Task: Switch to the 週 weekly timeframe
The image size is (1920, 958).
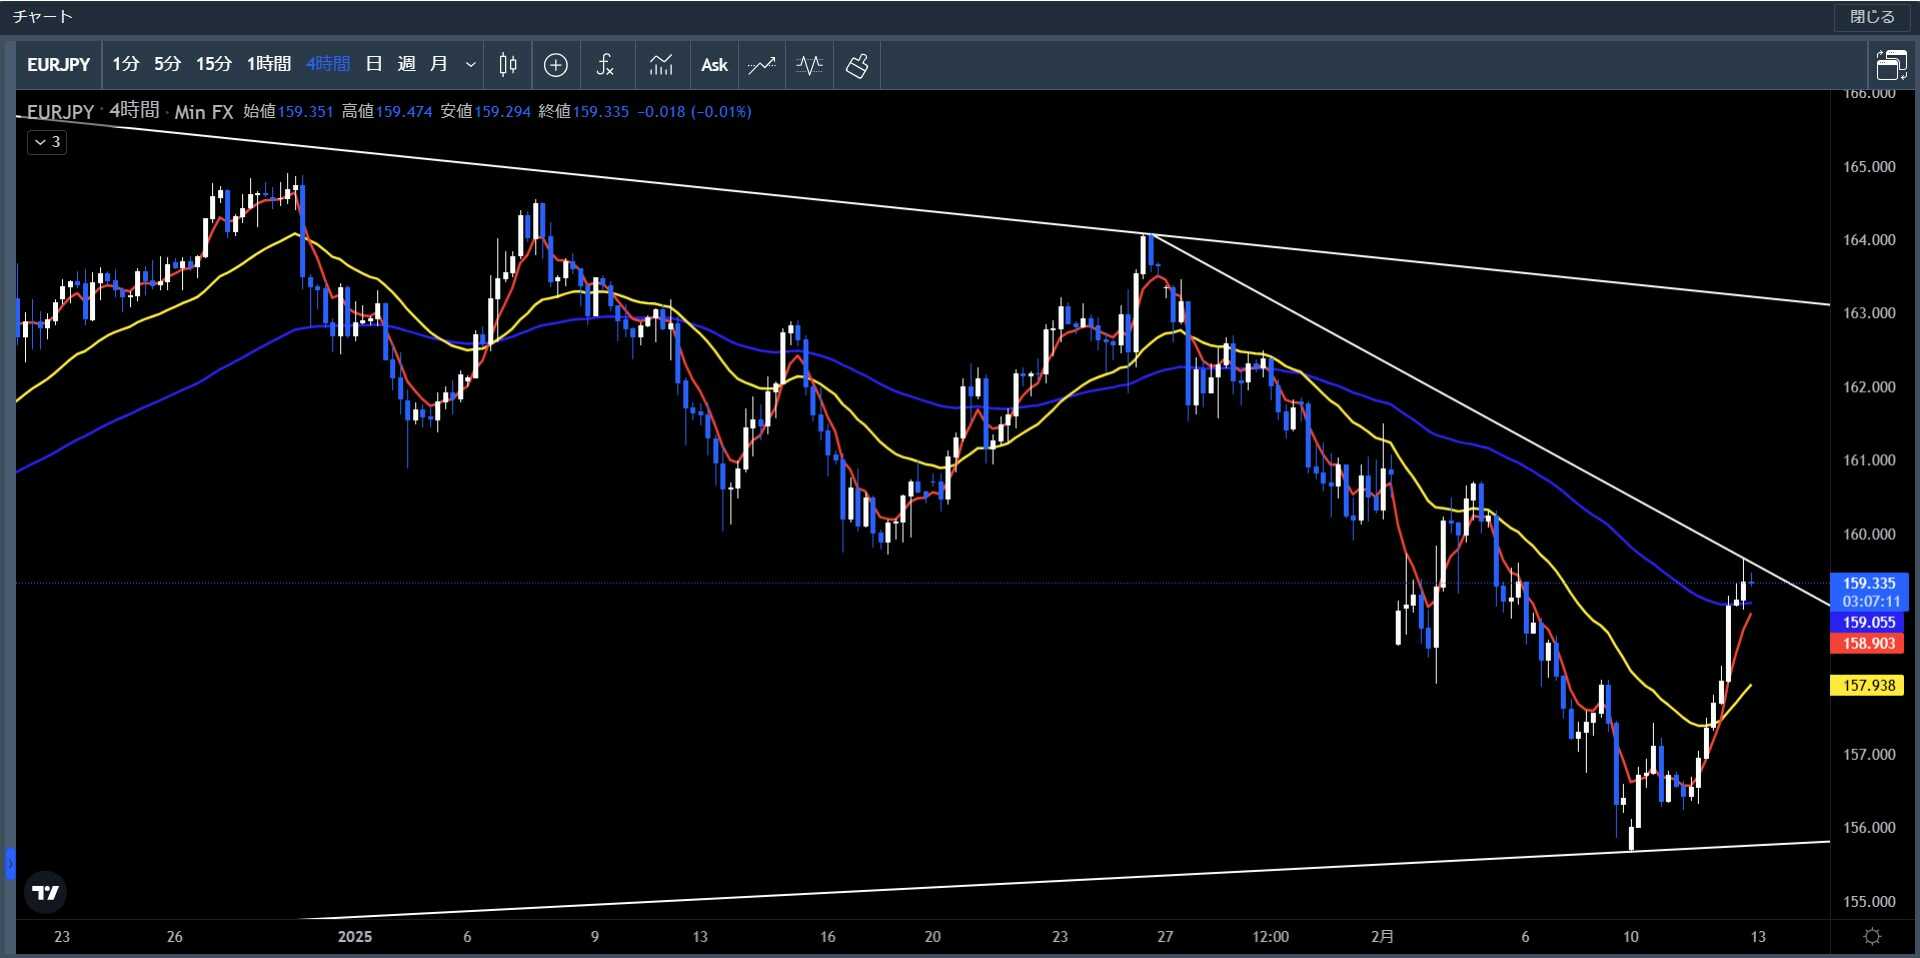Action: 406,65
